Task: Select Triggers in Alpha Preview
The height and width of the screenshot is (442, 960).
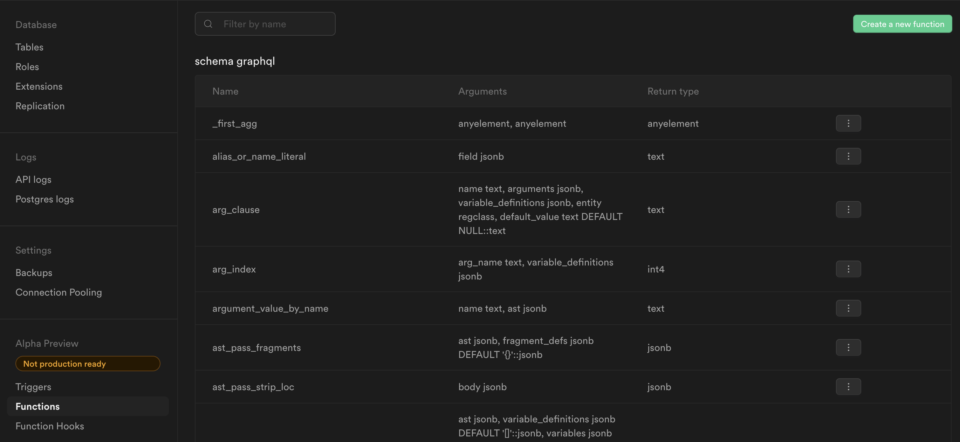Action: point(33,387)
